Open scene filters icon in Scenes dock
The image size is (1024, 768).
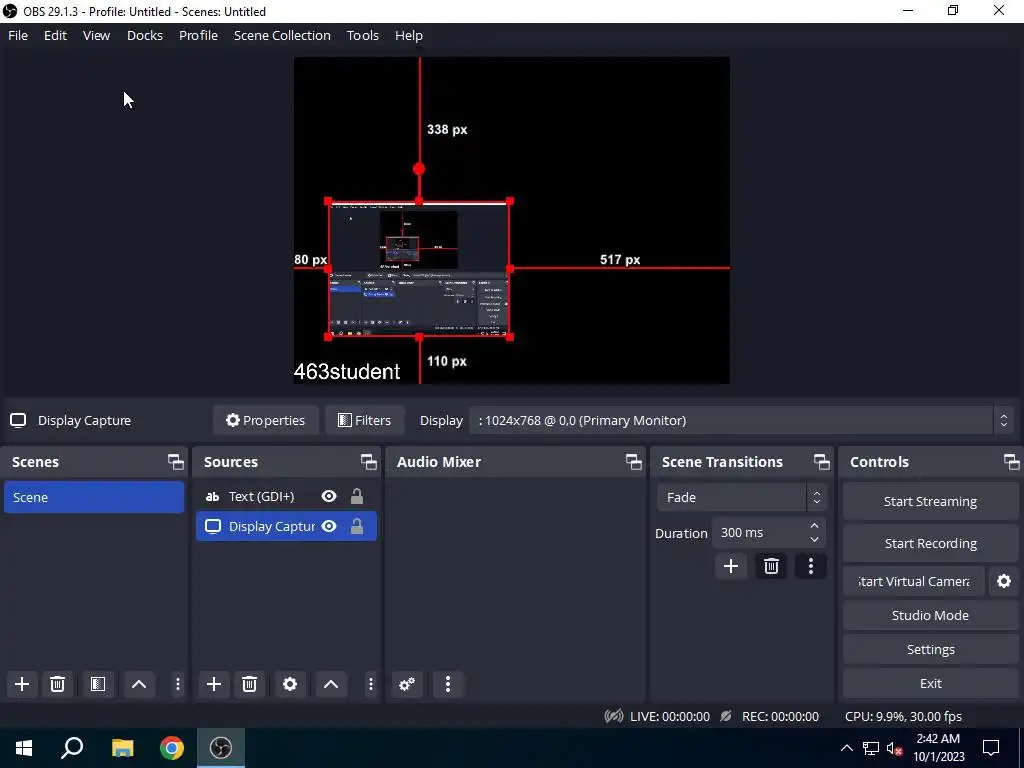[x=98, y=684]
